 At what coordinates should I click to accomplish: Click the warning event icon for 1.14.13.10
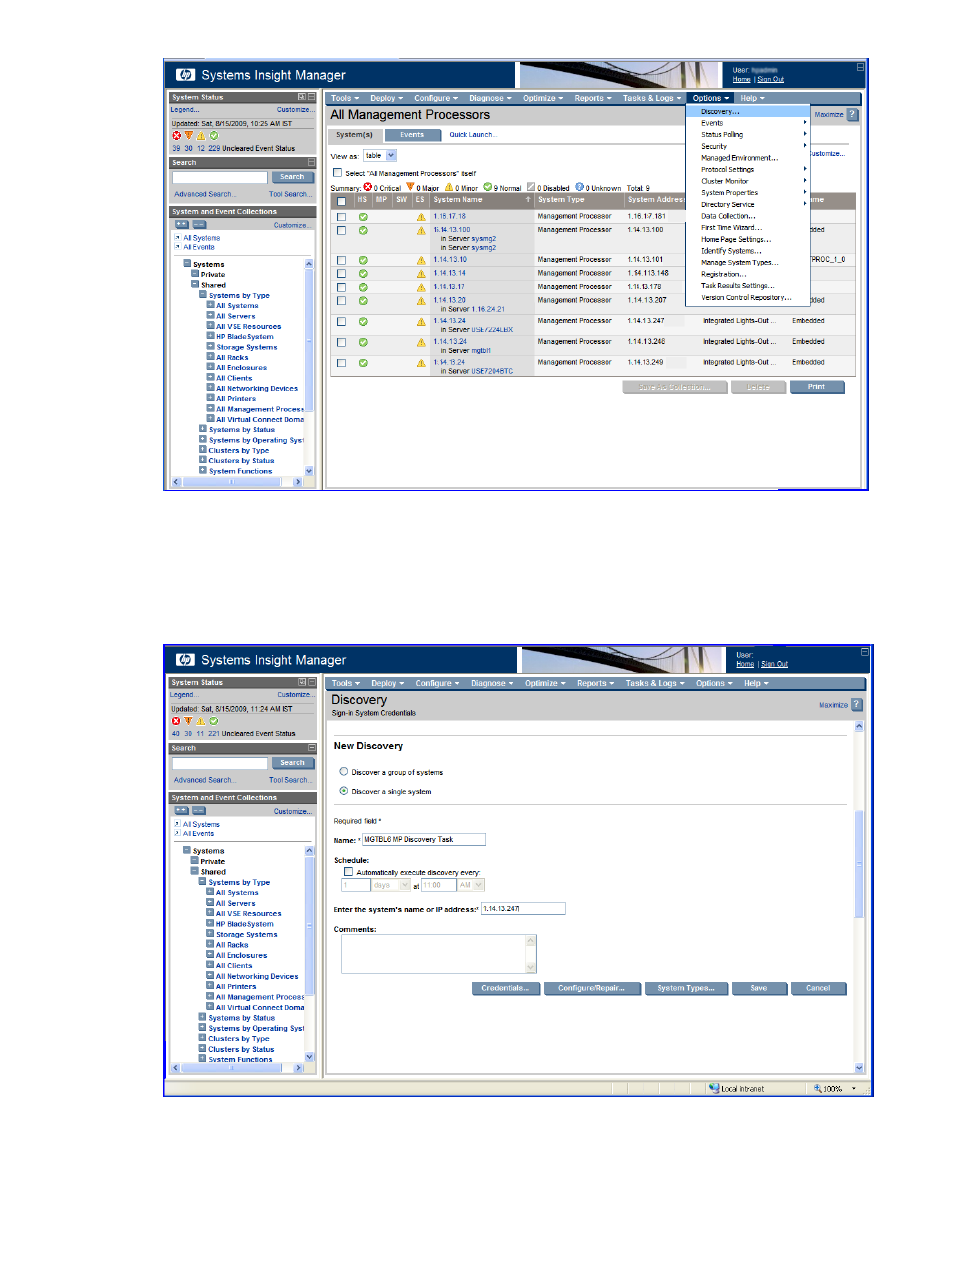pos(421,260)
